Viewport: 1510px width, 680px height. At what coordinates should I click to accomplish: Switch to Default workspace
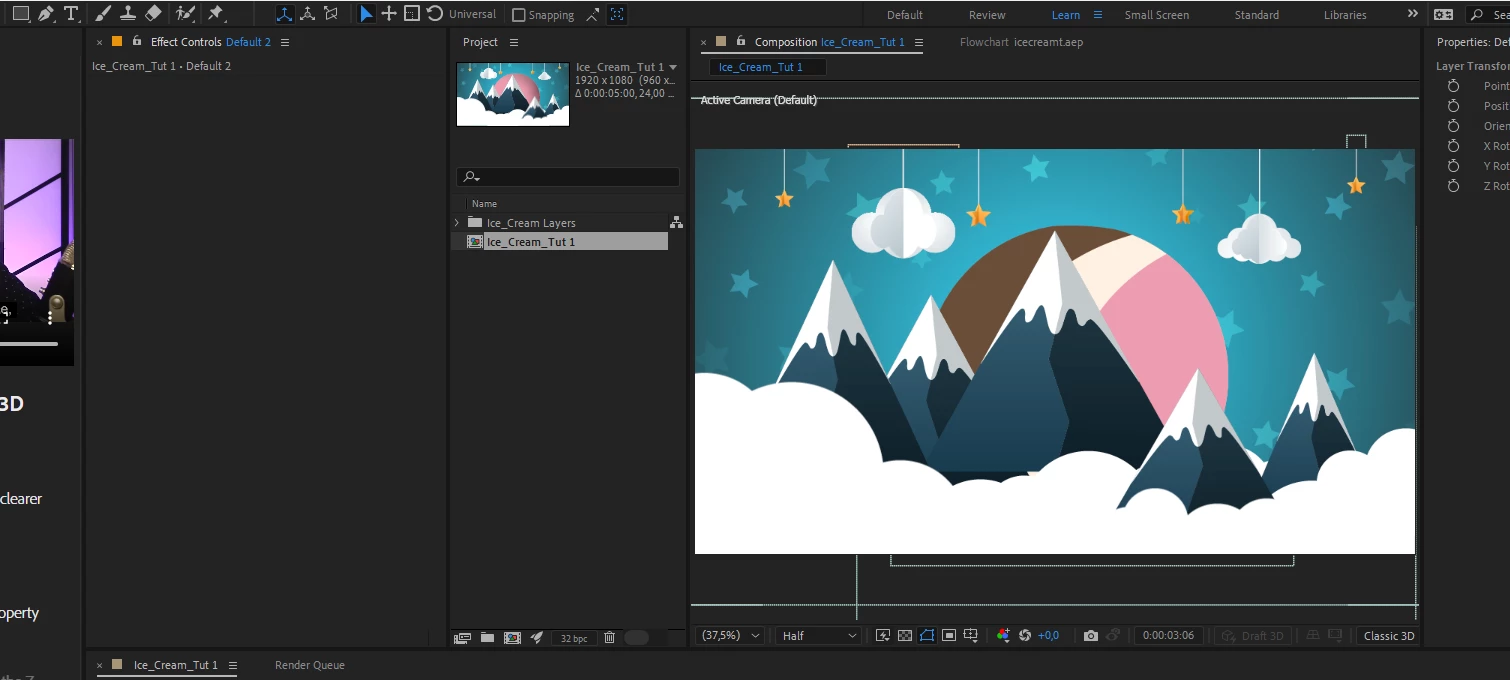click(x=905, y=15)
